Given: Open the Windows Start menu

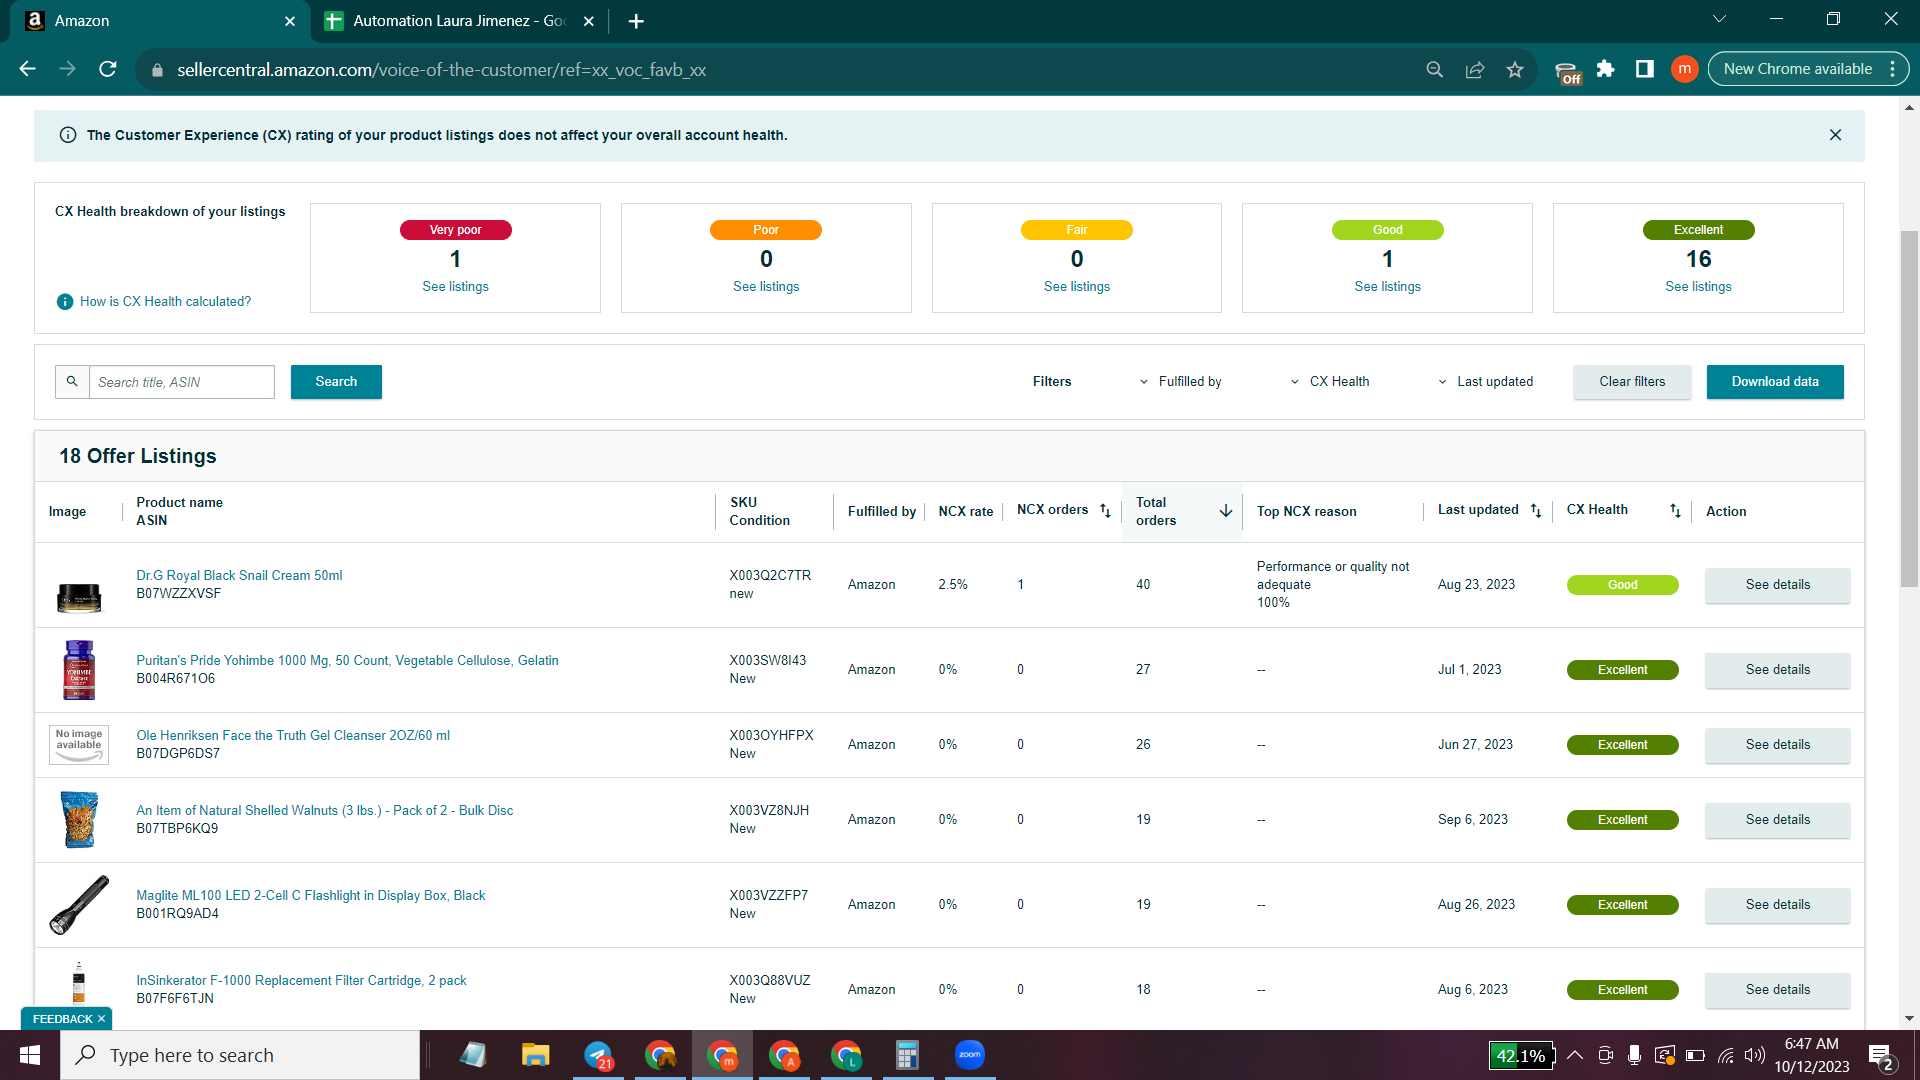Looking at the screenshot, I should [30, 1055].
